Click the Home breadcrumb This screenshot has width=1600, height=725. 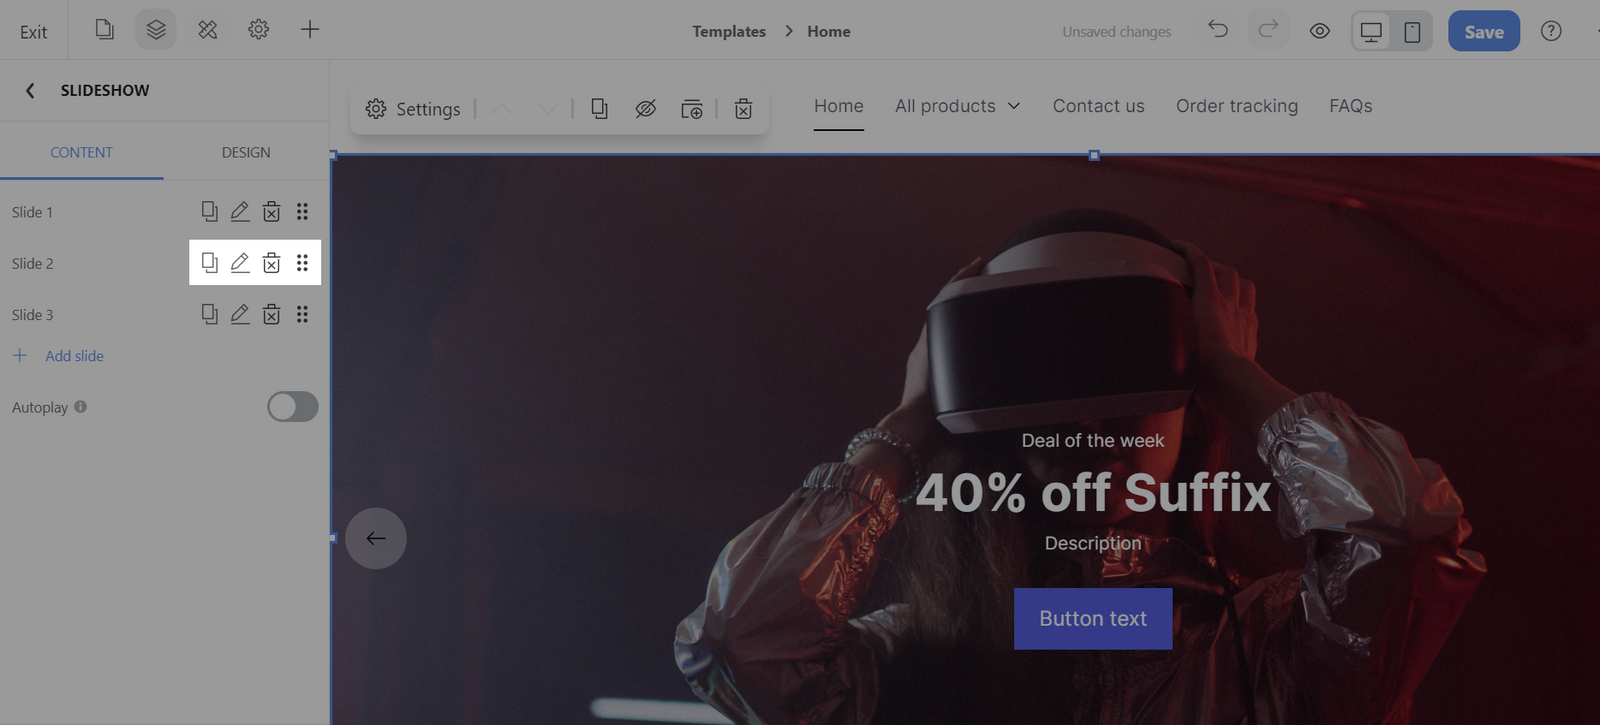(x=829, y=31)
